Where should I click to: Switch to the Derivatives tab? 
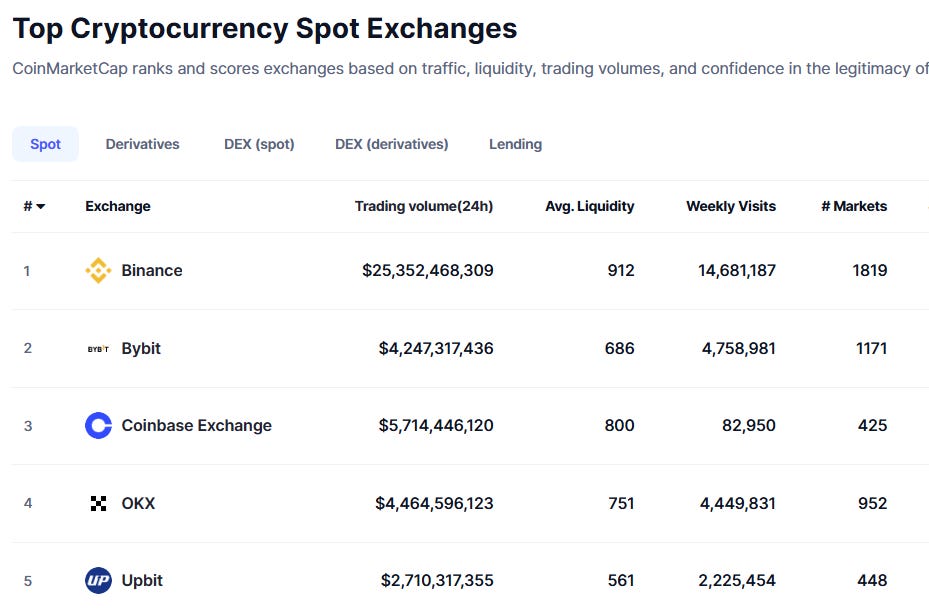[142, 144]
